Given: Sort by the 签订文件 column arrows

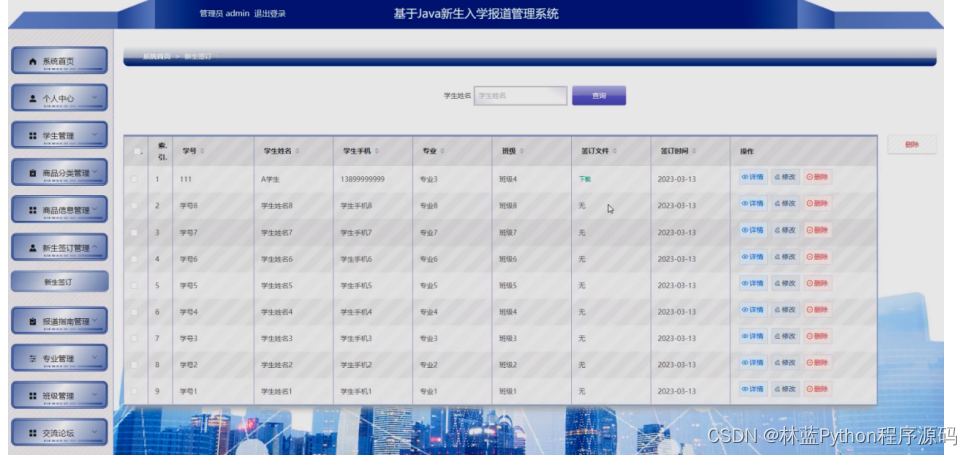Looking at the screenshot, I should click(x=614, y=151).
